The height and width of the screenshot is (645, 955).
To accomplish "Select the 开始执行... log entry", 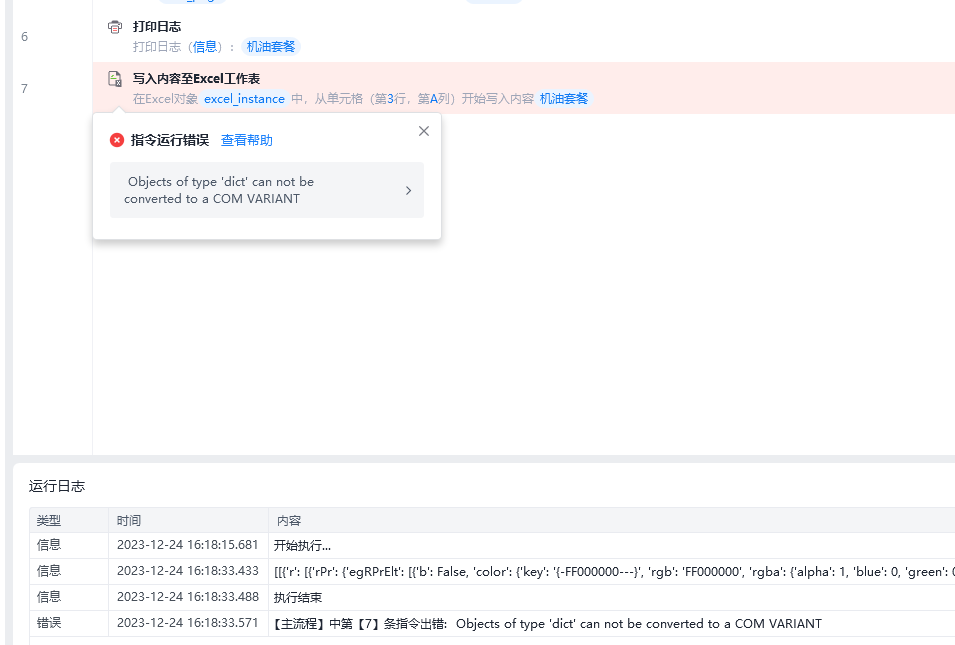I will click(302, 545).
